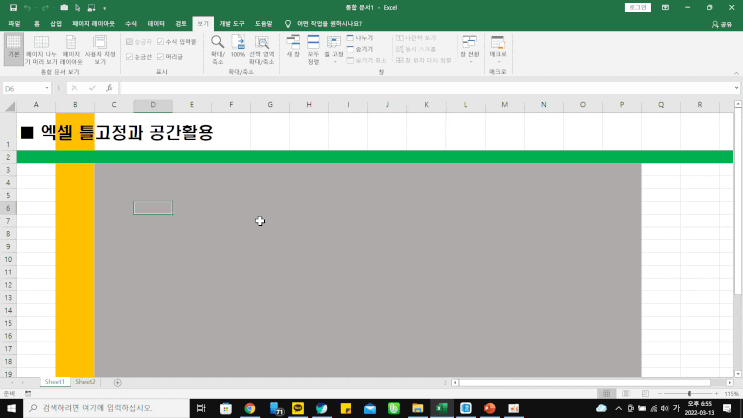This screenshot has height=418, width=743.
Task: Open PowerPoint from the taskbar
Action: [x=489, y=408]
